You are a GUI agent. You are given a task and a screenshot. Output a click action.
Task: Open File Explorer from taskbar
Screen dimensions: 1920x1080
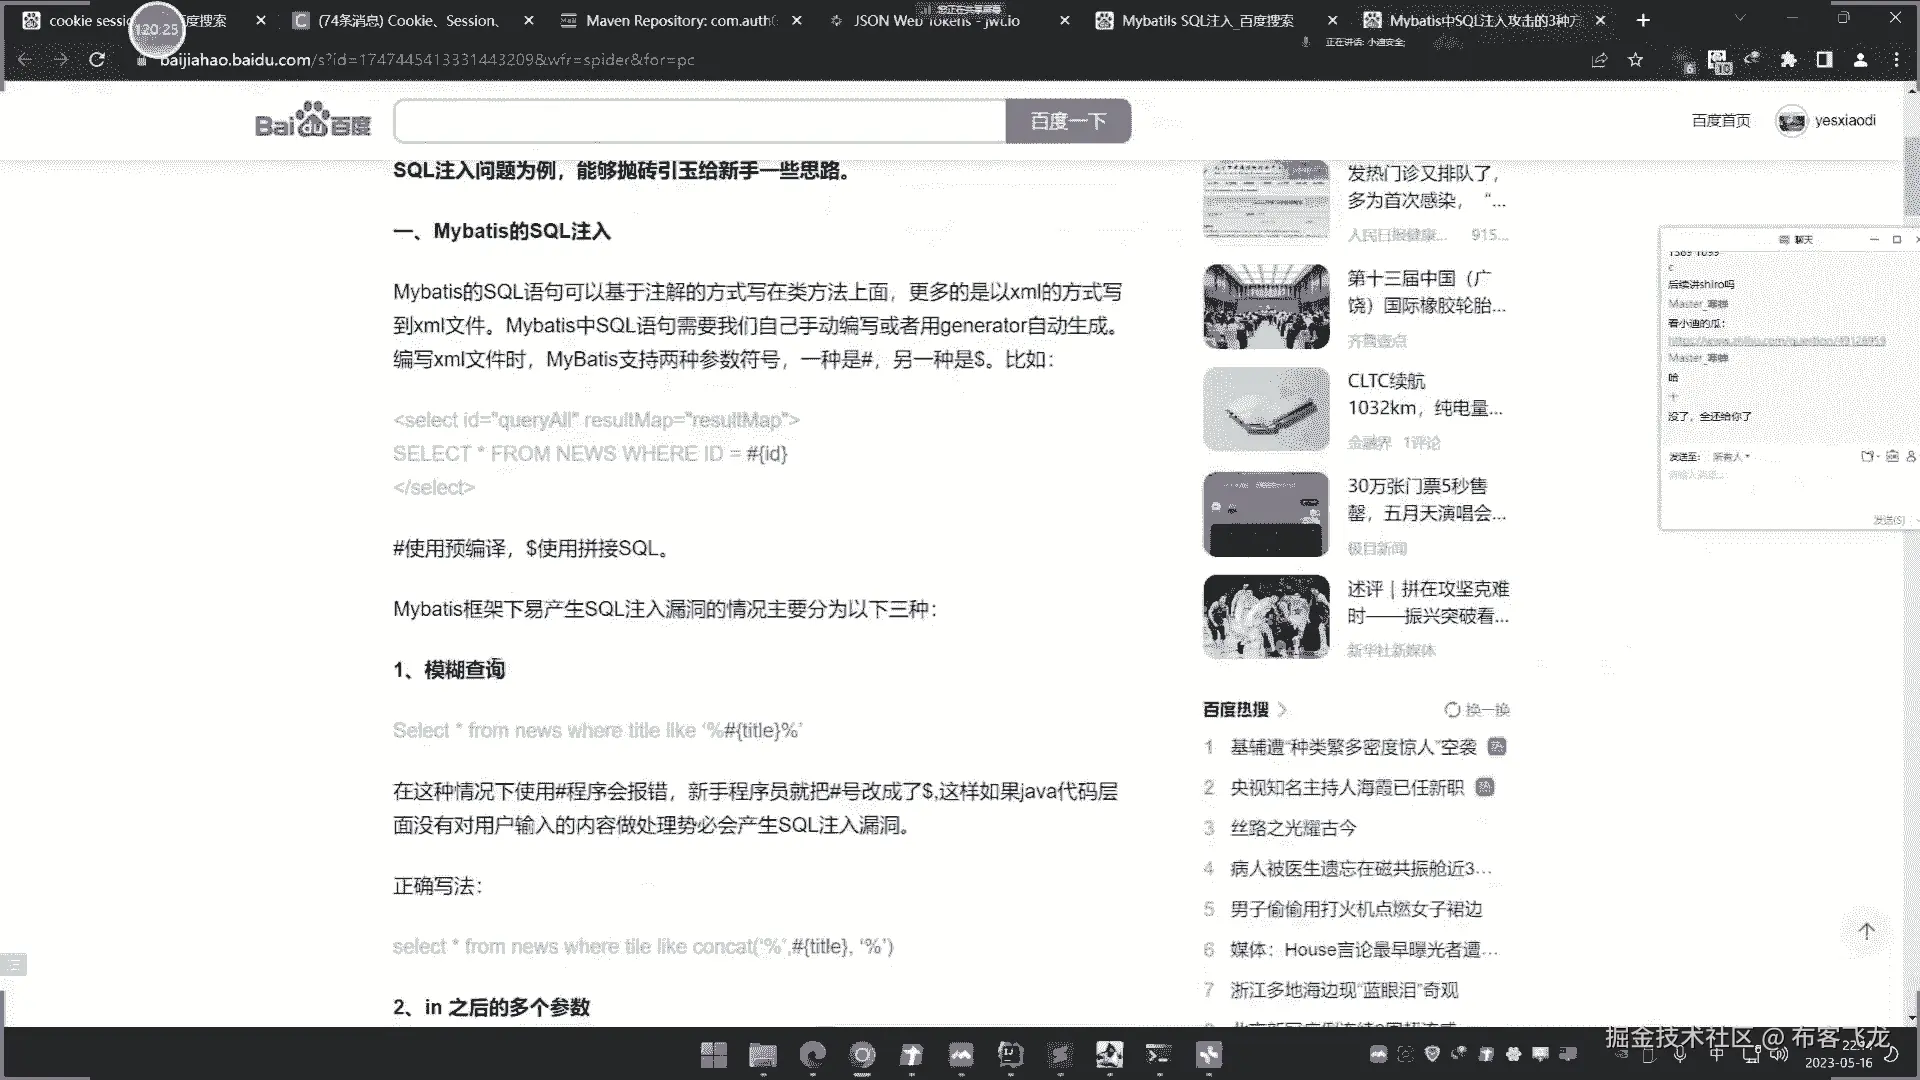(x=762, y=1054)
